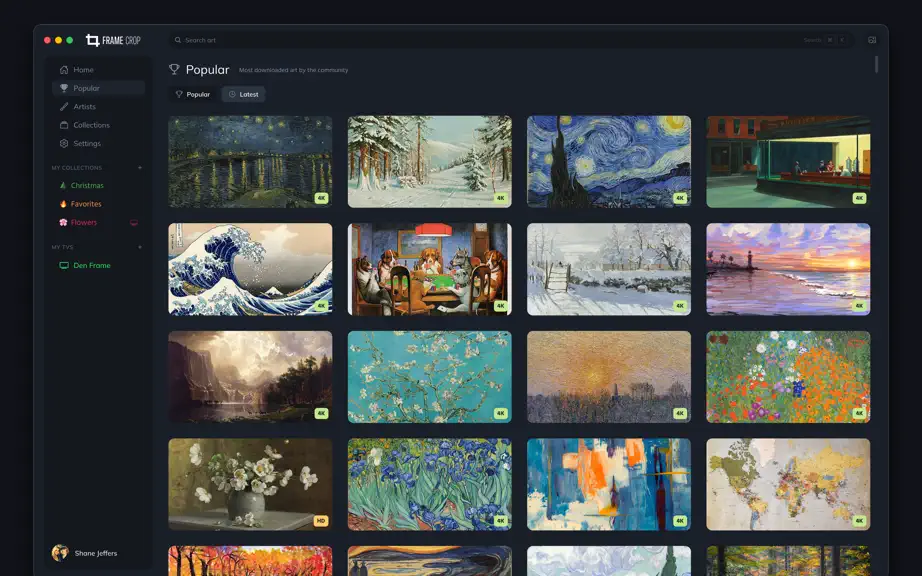Open the Home page from sidebar

[x=98, y=69]
